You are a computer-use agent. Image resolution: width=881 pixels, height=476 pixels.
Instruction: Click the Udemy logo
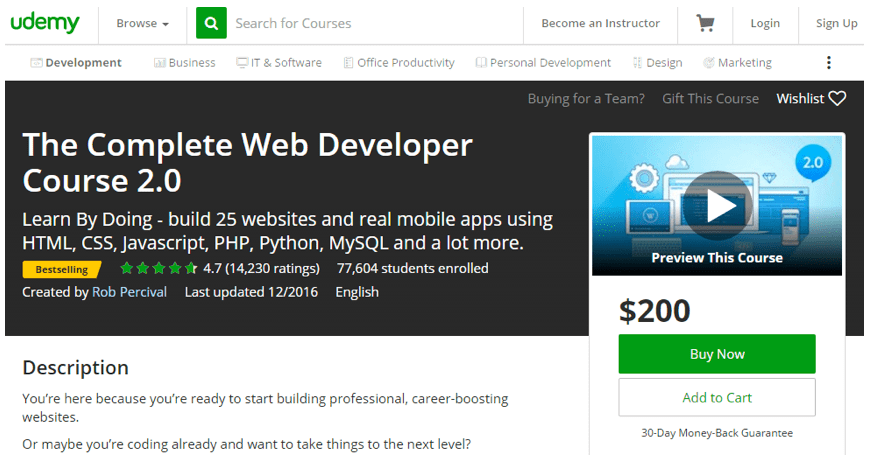[45, 22]
